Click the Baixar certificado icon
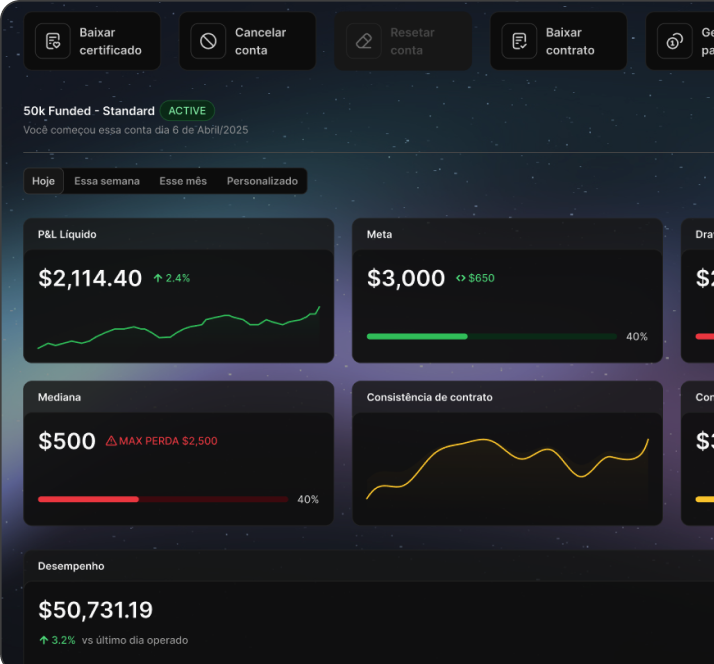The image size is (714, 664). coord(53,41)
